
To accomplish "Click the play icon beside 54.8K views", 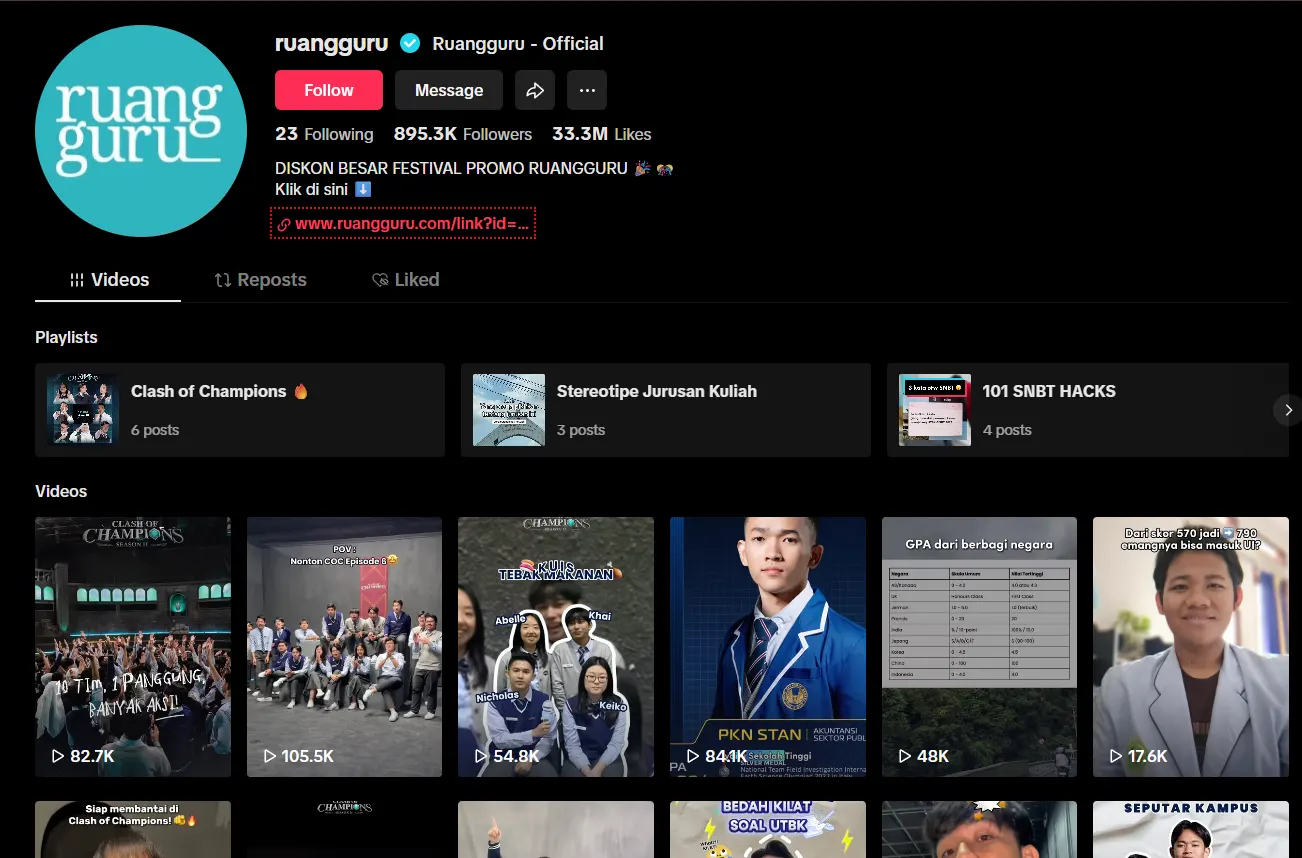I will (481, 756).
